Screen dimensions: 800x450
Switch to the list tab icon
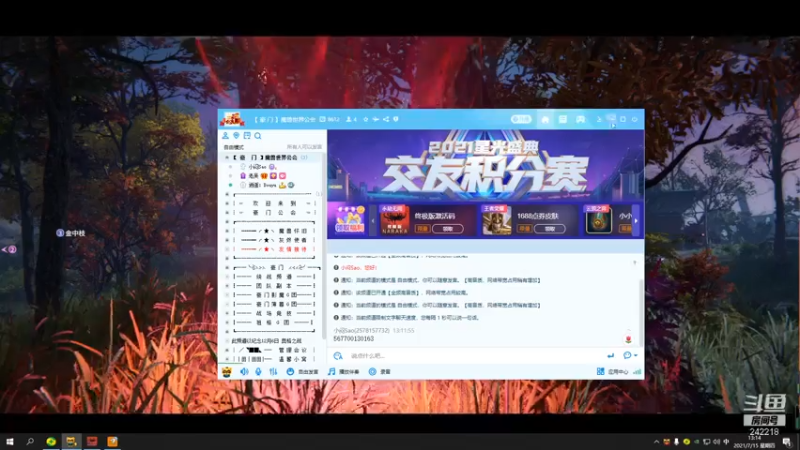pos(563,119)
